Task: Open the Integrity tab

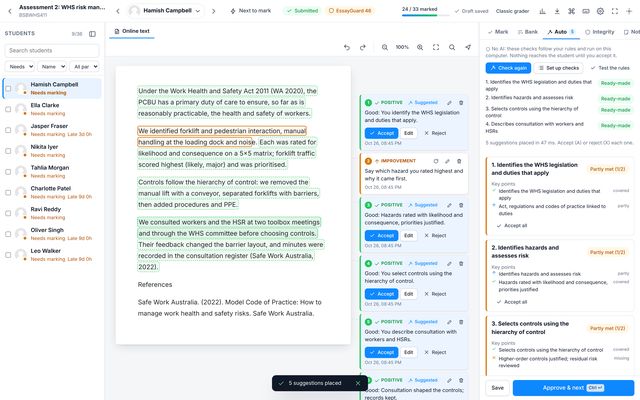Action: (600, 32)
